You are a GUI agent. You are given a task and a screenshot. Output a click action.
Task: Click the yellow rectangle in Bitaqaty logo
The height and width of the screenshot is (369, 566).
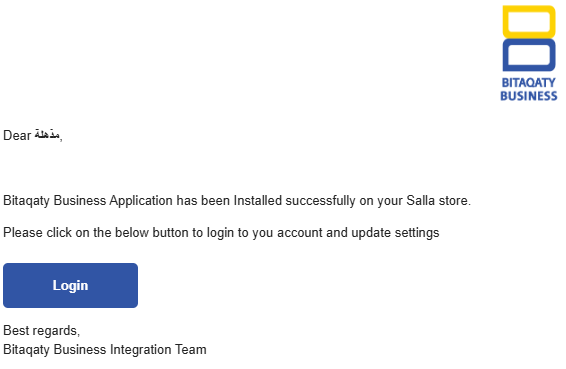(x=529, y=22)
